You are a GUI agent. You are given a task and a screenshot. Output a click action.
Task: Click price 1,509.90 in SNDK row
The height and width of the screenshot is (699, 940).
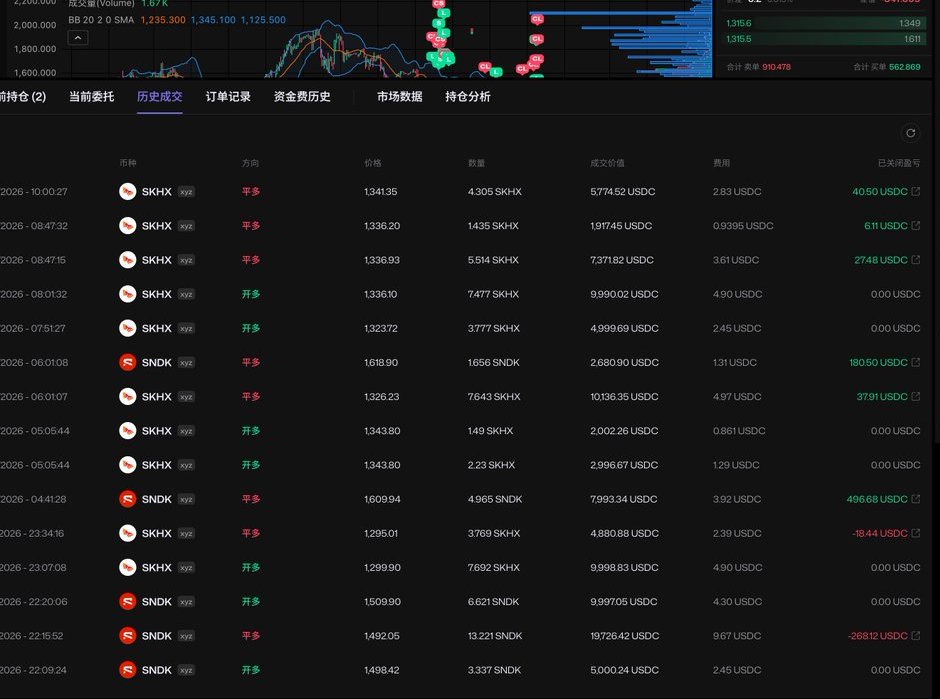coord(382,602)
